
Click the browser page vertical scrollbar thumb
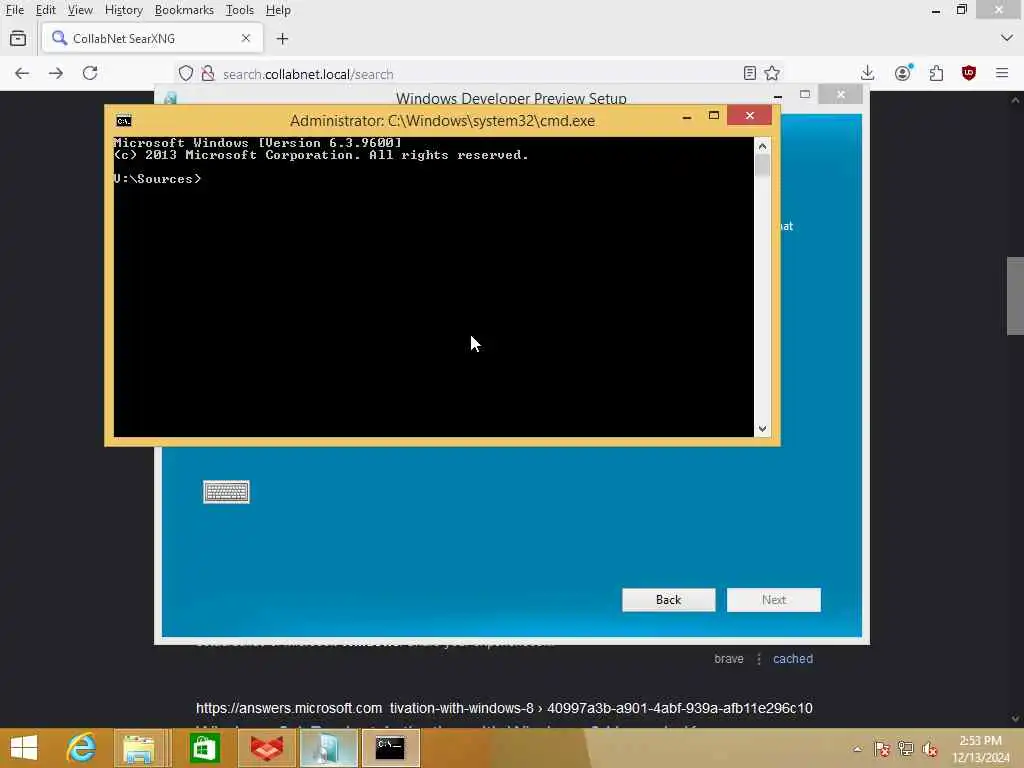(x=1014, y=296)
